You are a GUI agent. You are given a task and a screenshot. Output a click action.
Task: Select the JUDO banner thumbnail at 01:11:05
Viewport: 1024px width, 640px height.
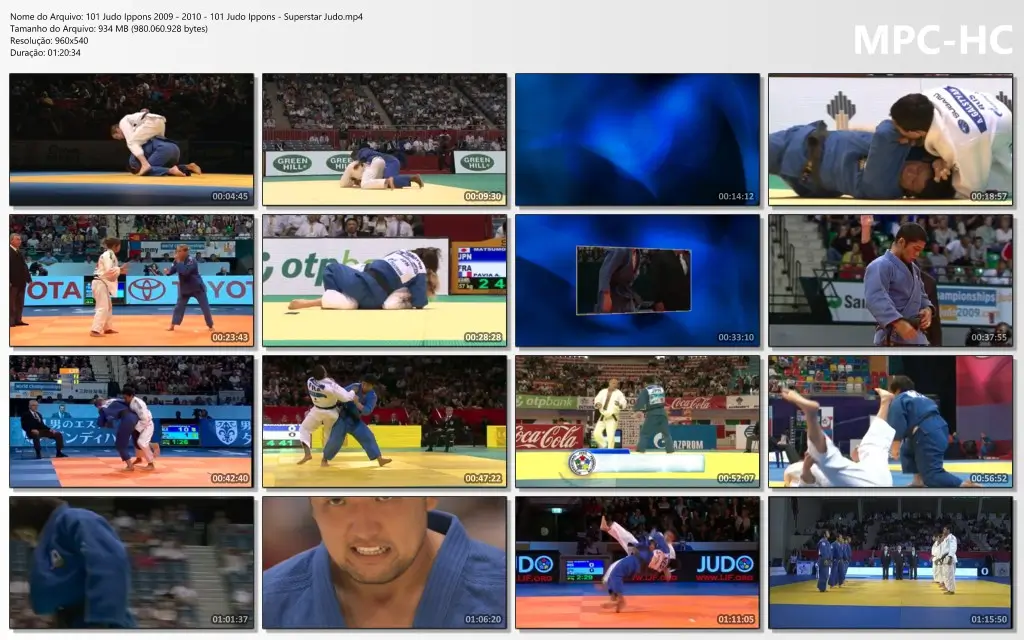click(637, 562)
